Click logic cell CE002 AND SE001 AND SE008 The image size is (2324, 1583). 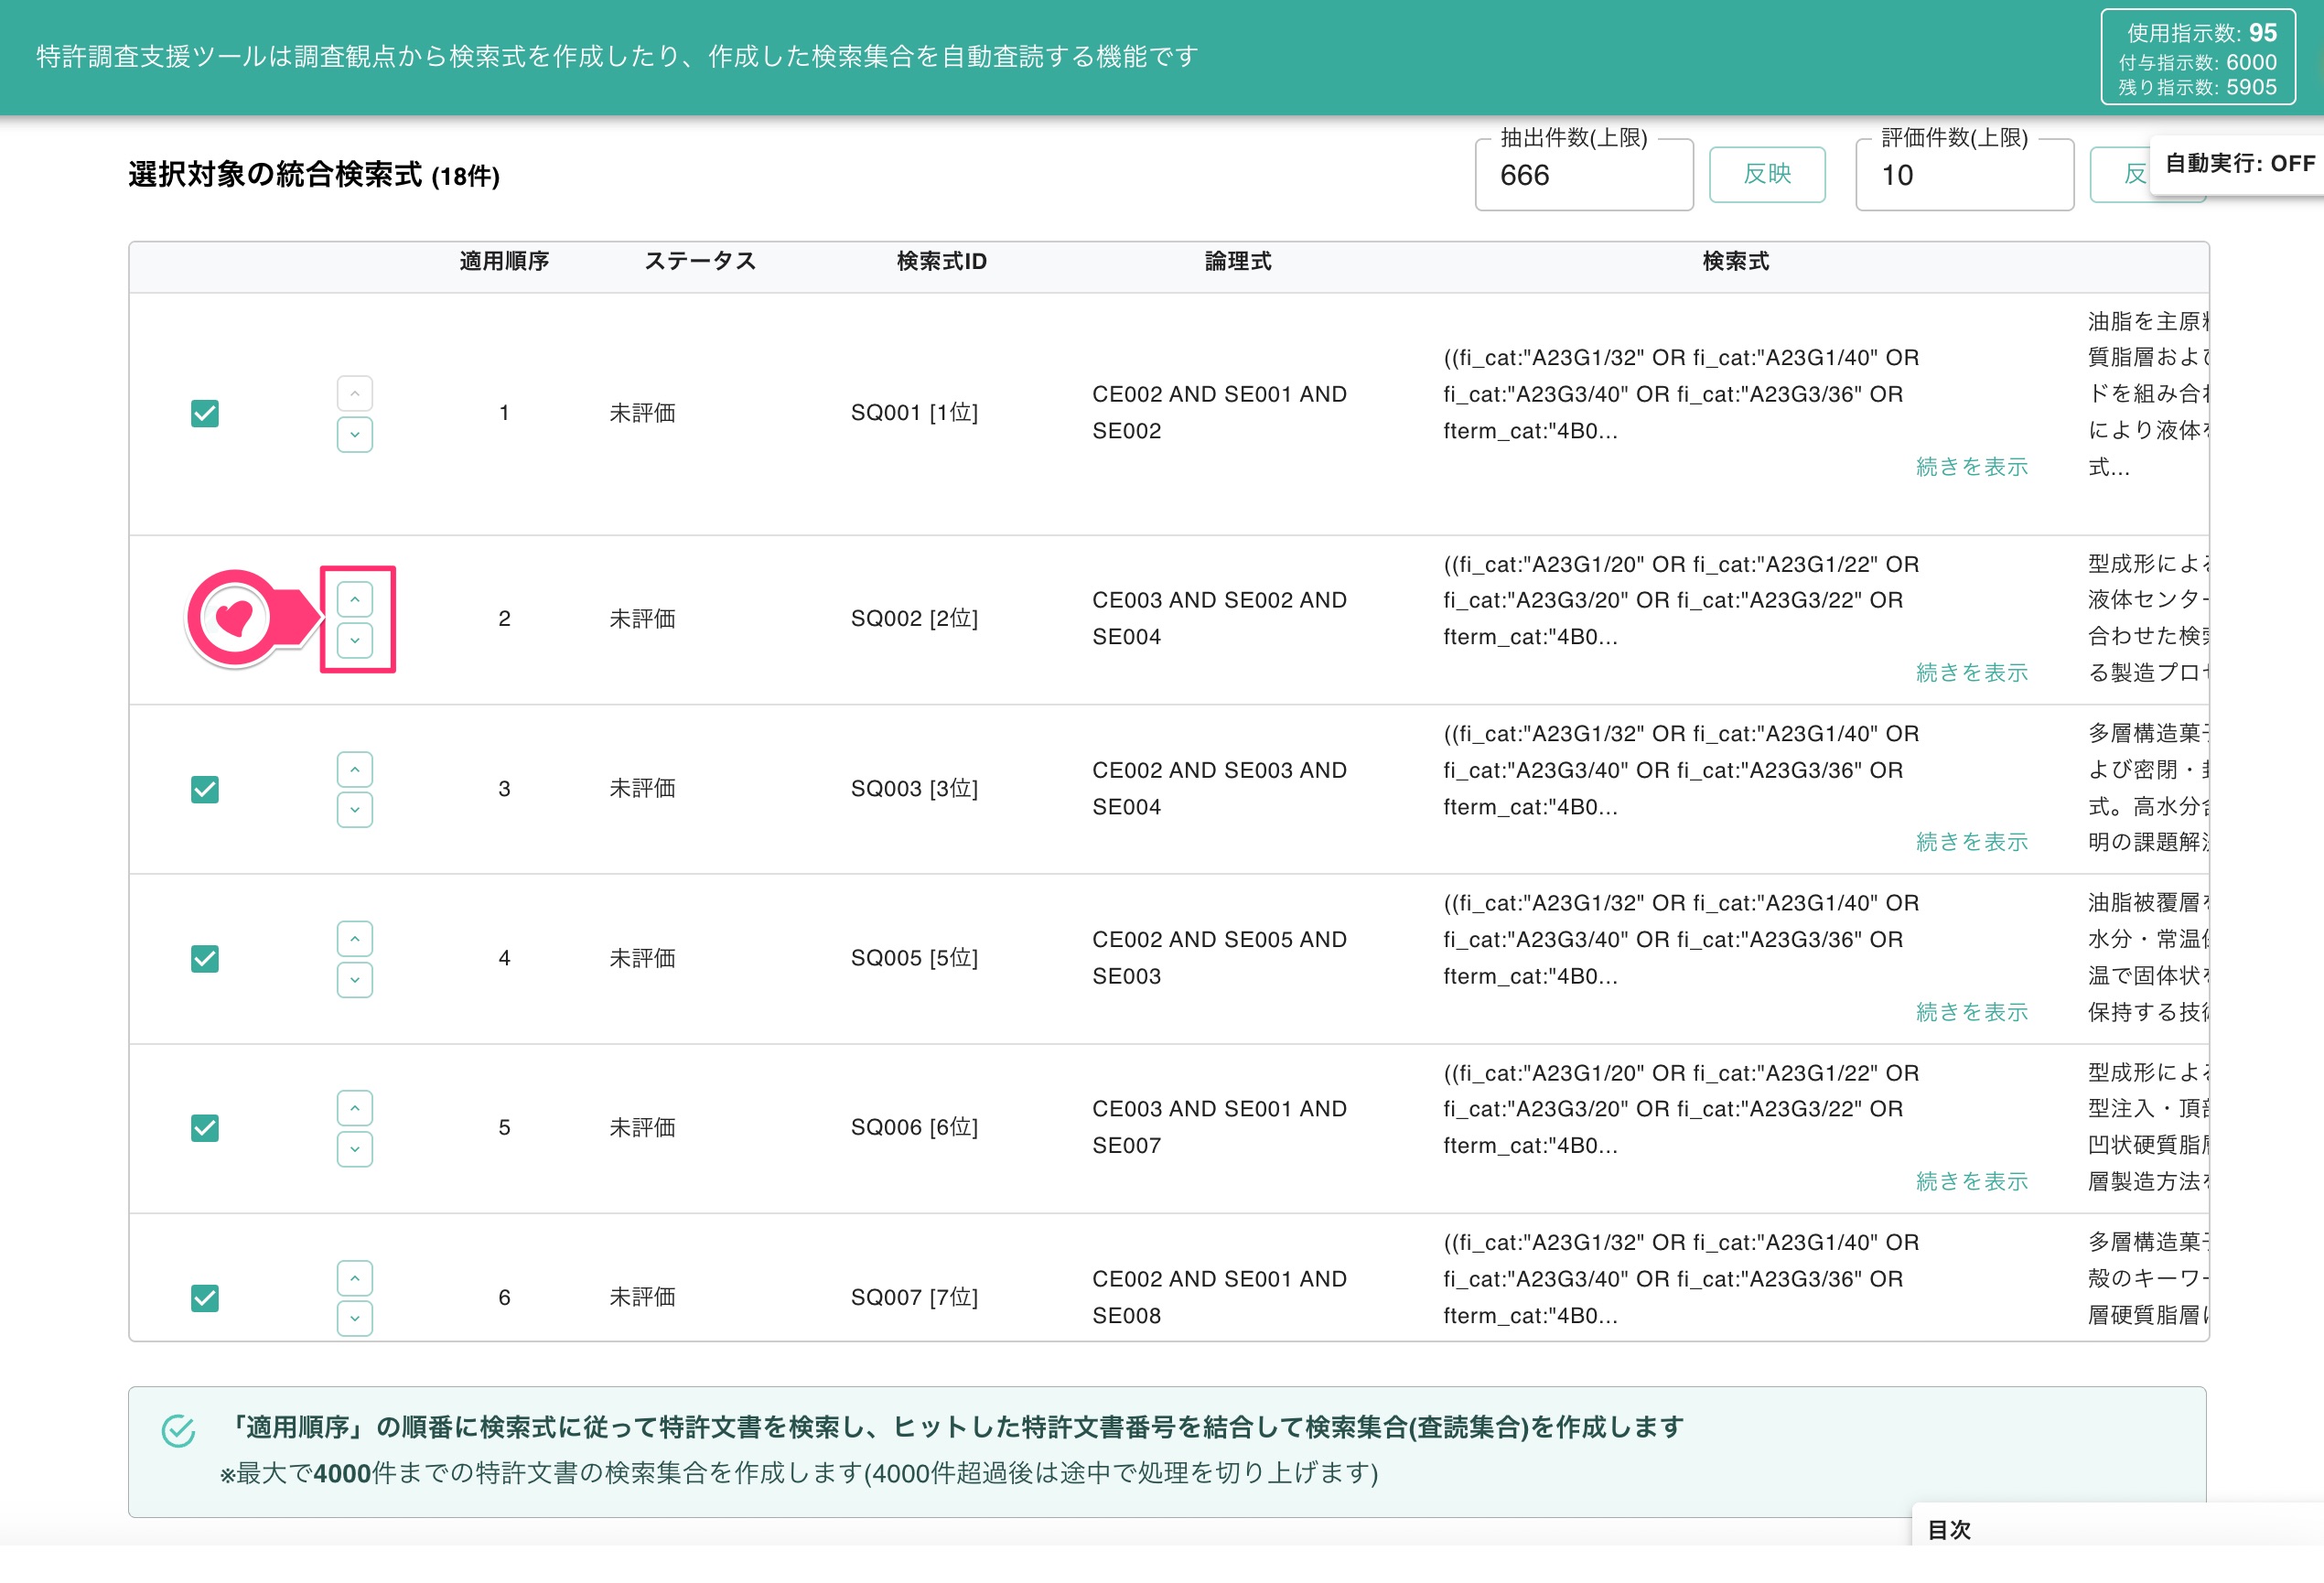click(1219, 1297)
